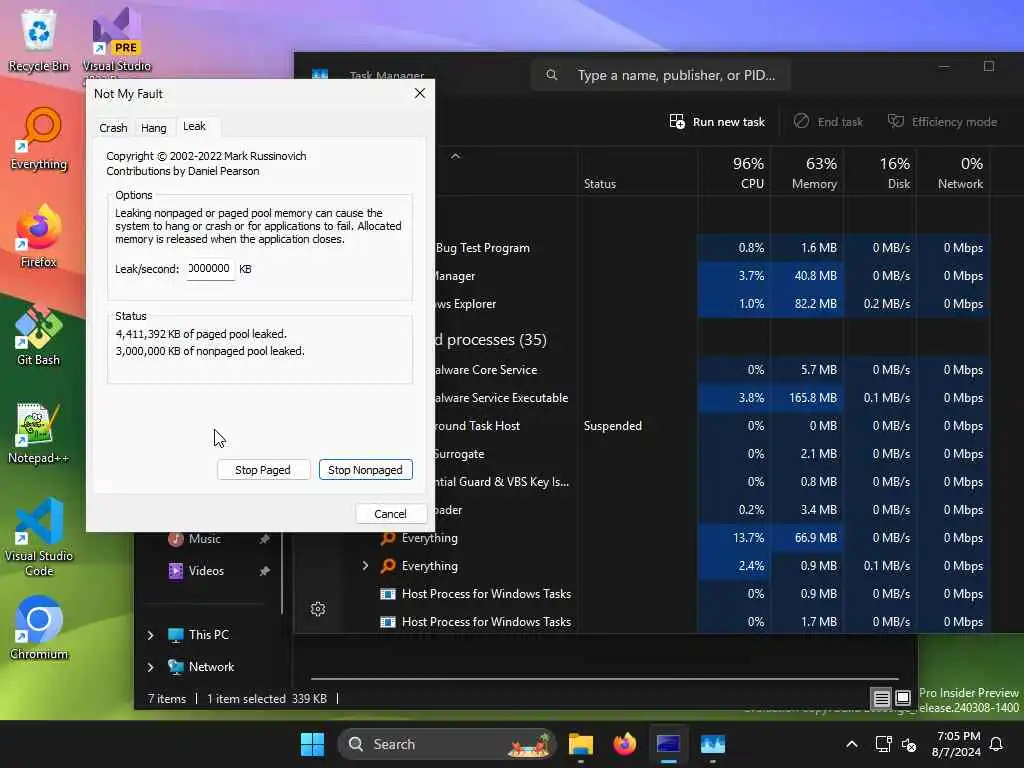Open the Chromium desktop shortcut
This screenshot has height=768, width=1024.
39,628
